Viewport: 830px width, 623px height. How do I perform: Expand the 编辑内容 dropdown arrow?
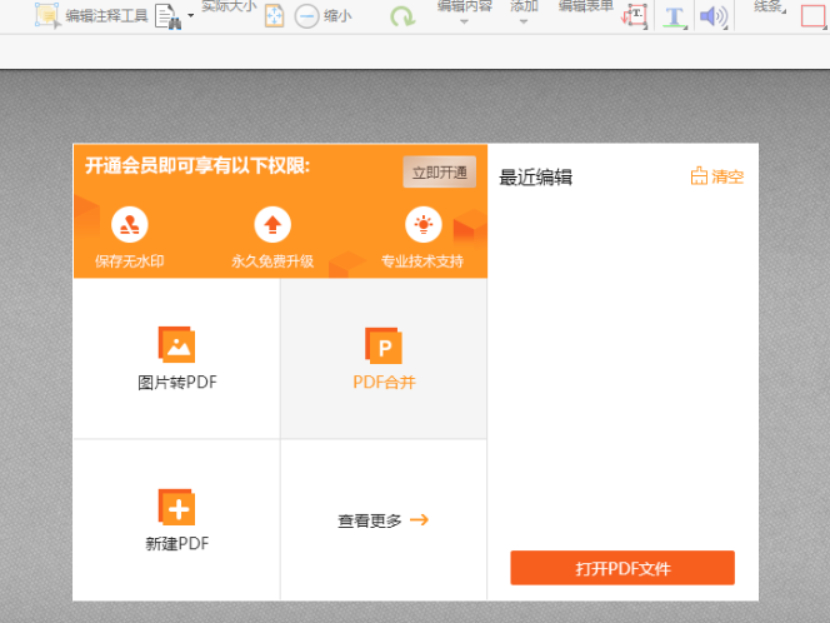464,22
